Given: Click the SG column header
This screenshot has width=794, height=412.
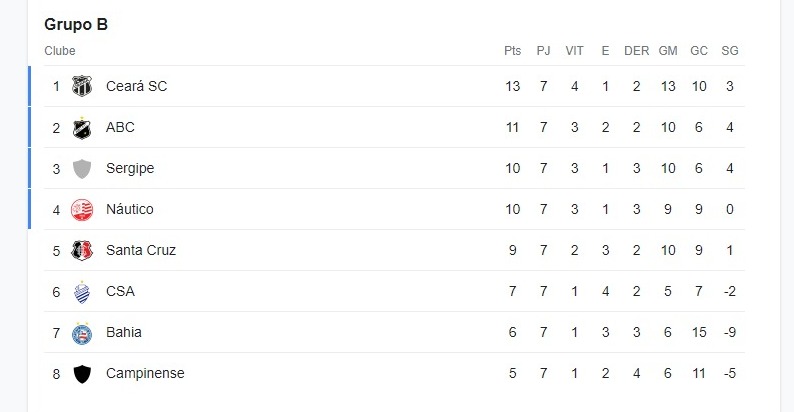Looking at the screenshot, I should pos(729,51).
